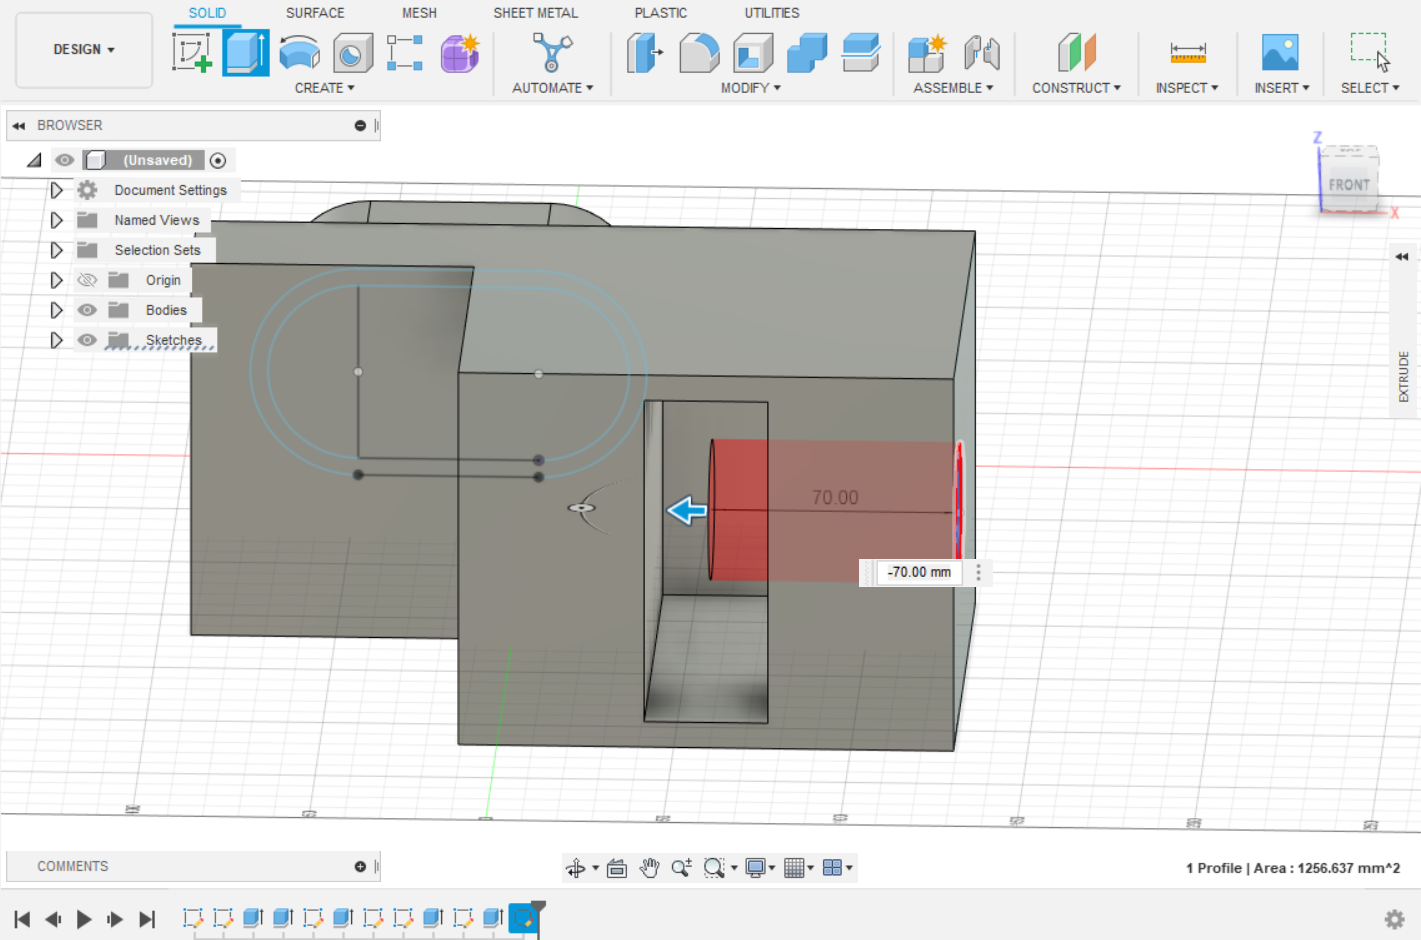Expand the Document Settings tree node

(57, 190)
